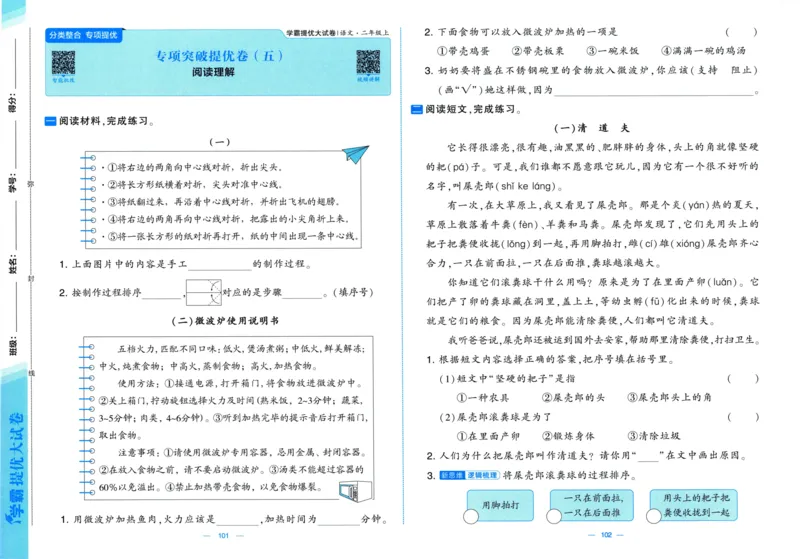
Task: Select option ①在里面产卵
Action: (x=488, y=437)
